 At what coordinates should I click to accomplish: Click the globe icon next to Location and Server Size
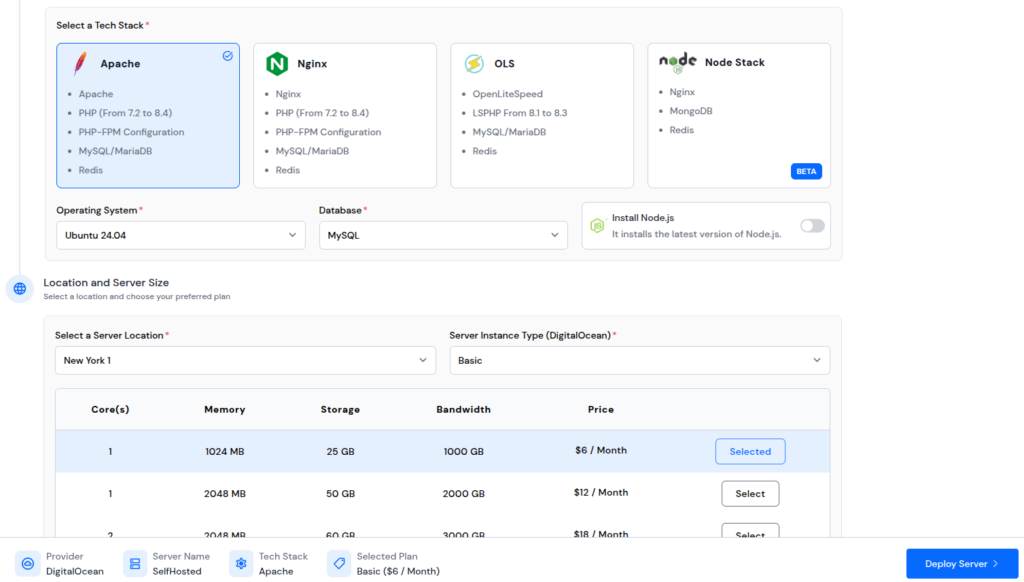(x=20, y=289)
